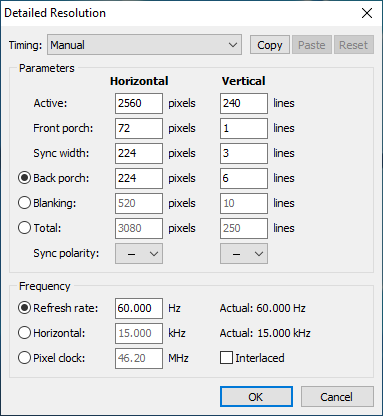Image resolution: width=383 pixels, height=416 pixels.
Task: Click the 'Actual: 15.000 kHz' text
Action: (x=265, y=333)
